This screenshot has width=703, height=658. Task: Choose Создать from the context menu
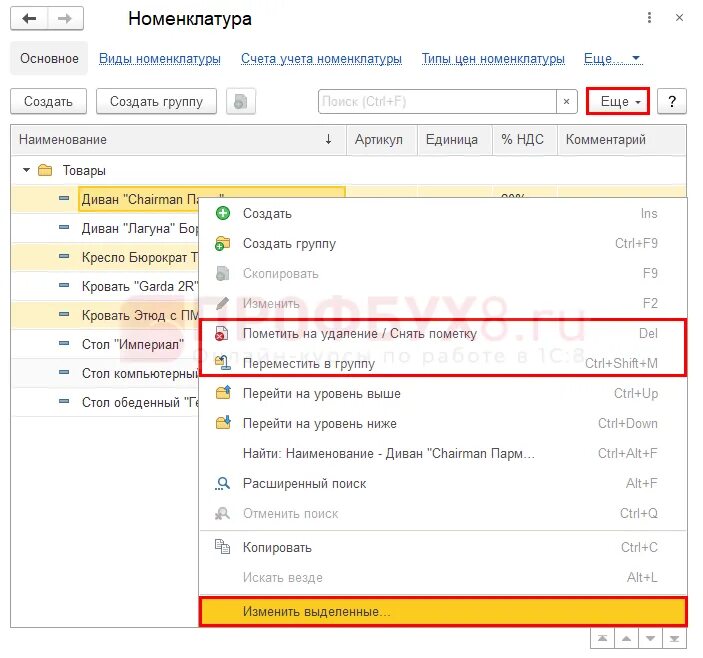click(x=443, y=213)
